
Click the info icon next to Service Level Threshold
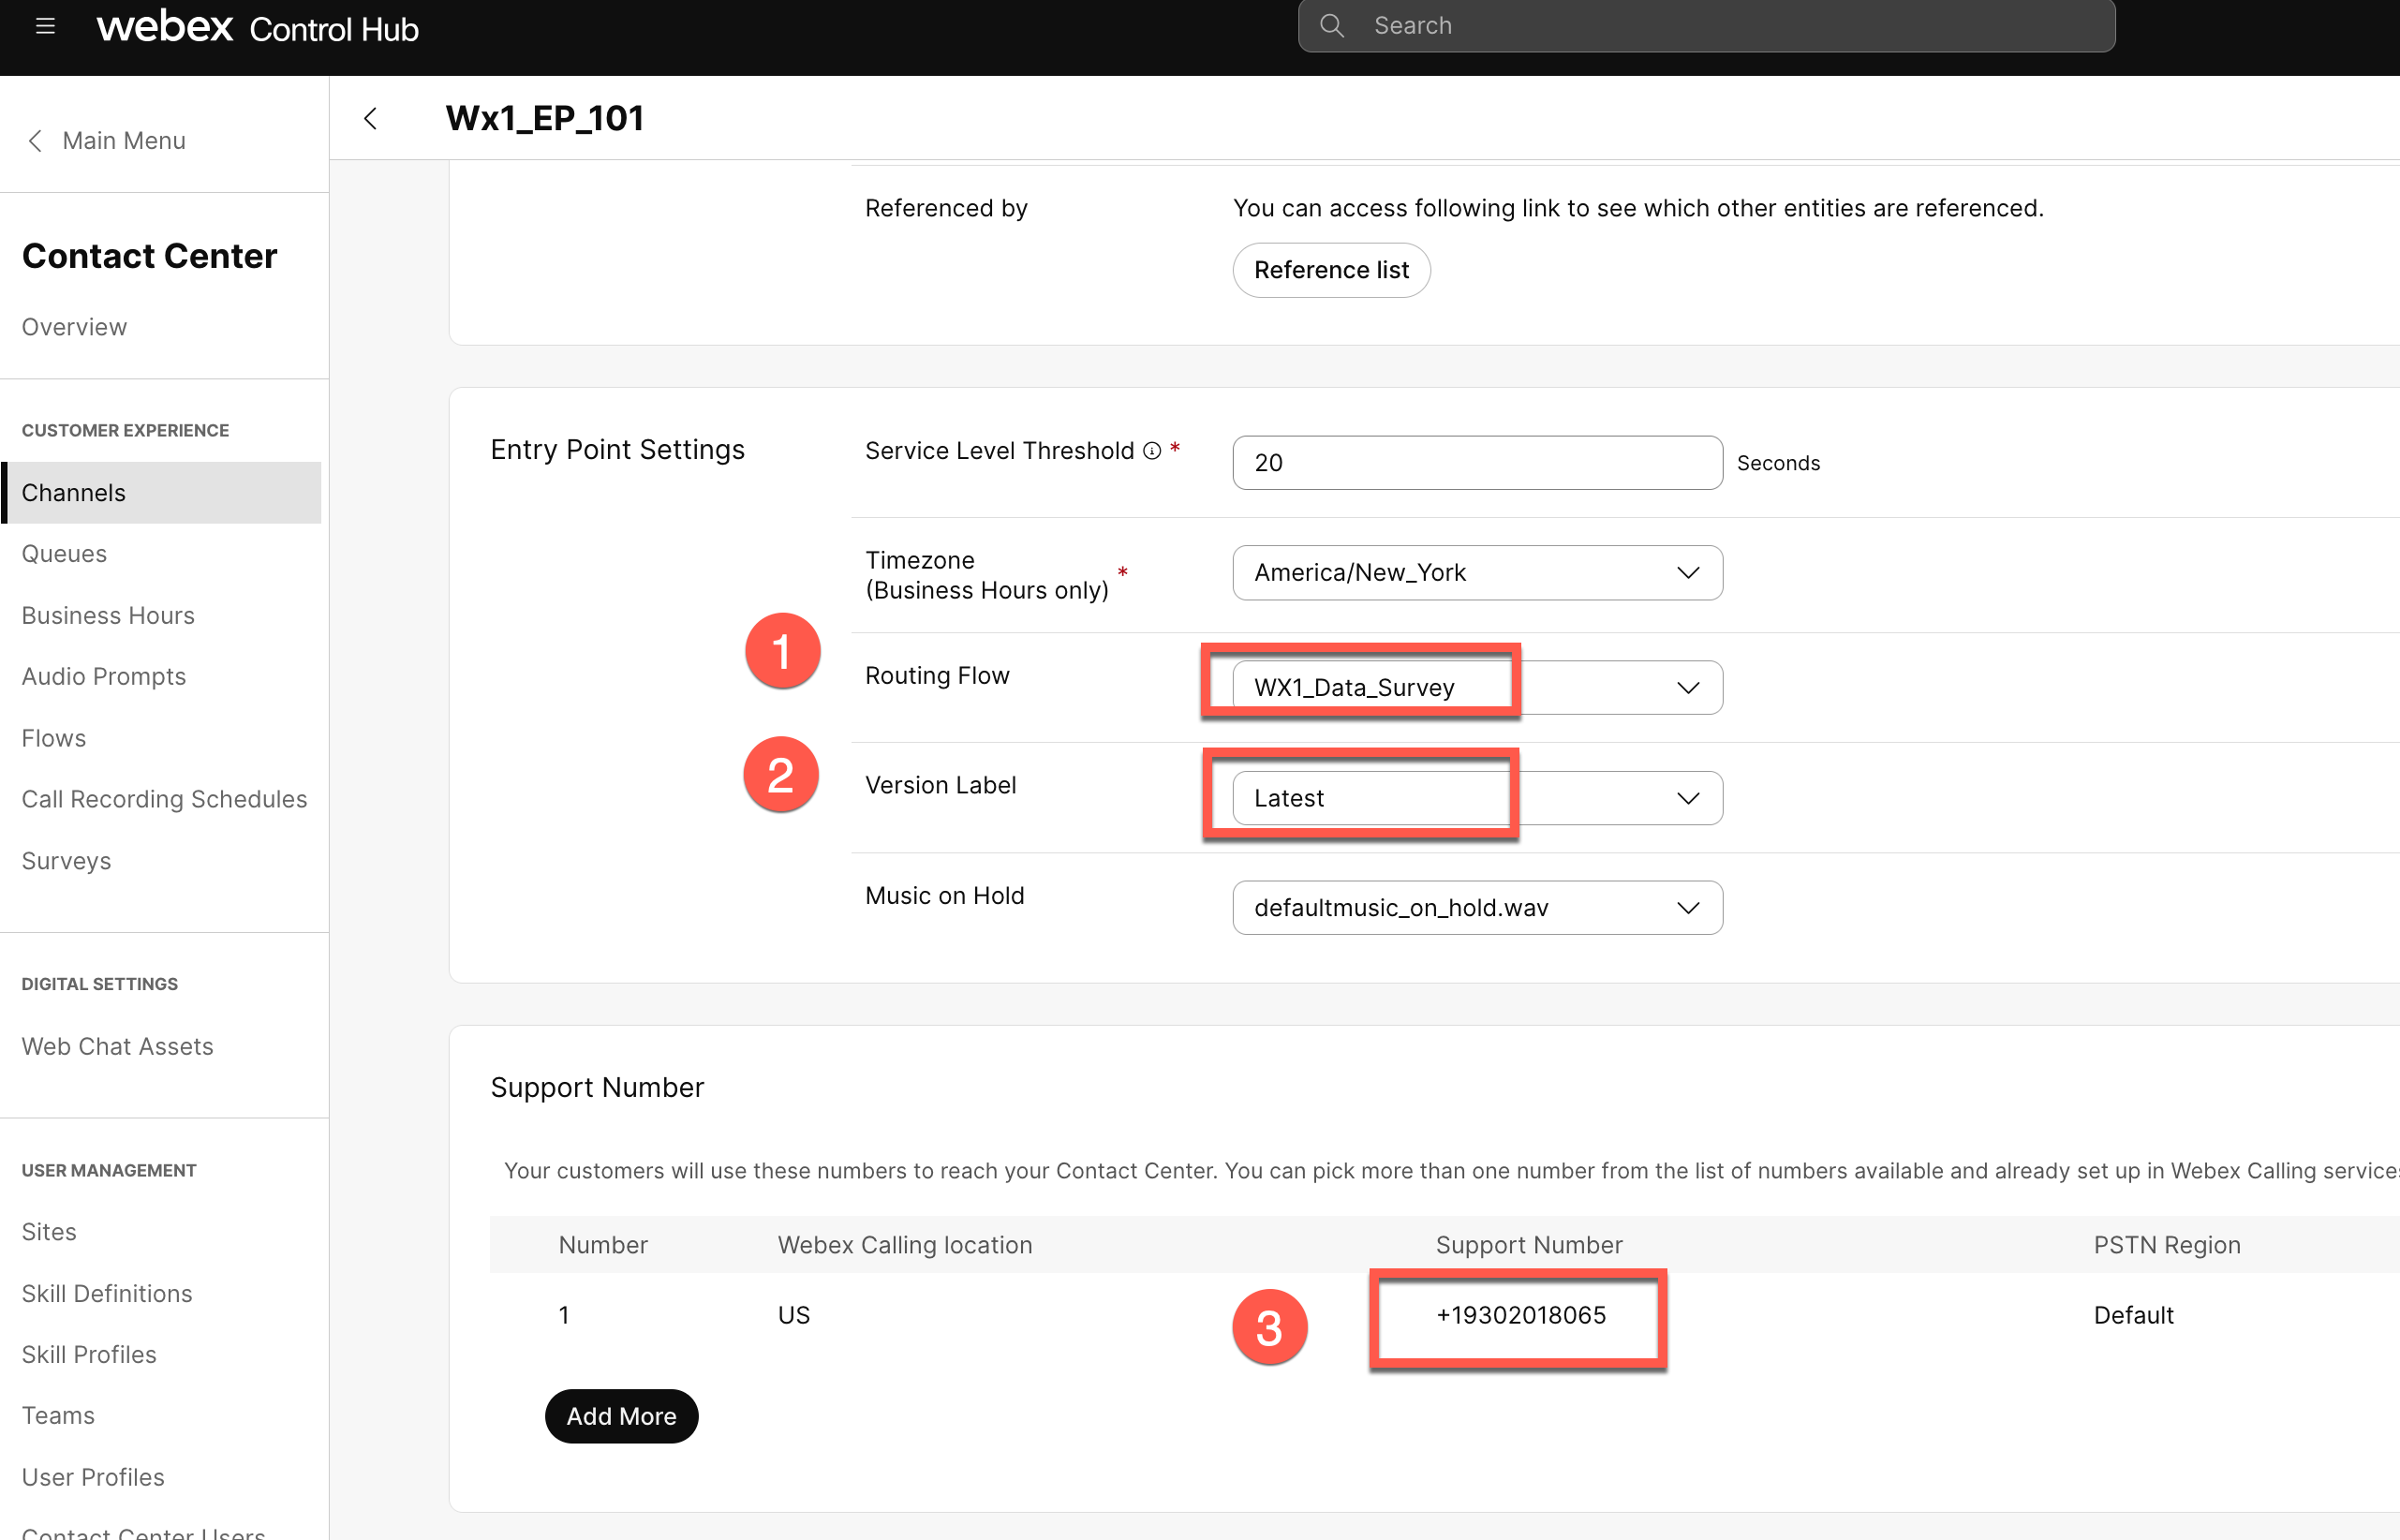[1152, 451]
